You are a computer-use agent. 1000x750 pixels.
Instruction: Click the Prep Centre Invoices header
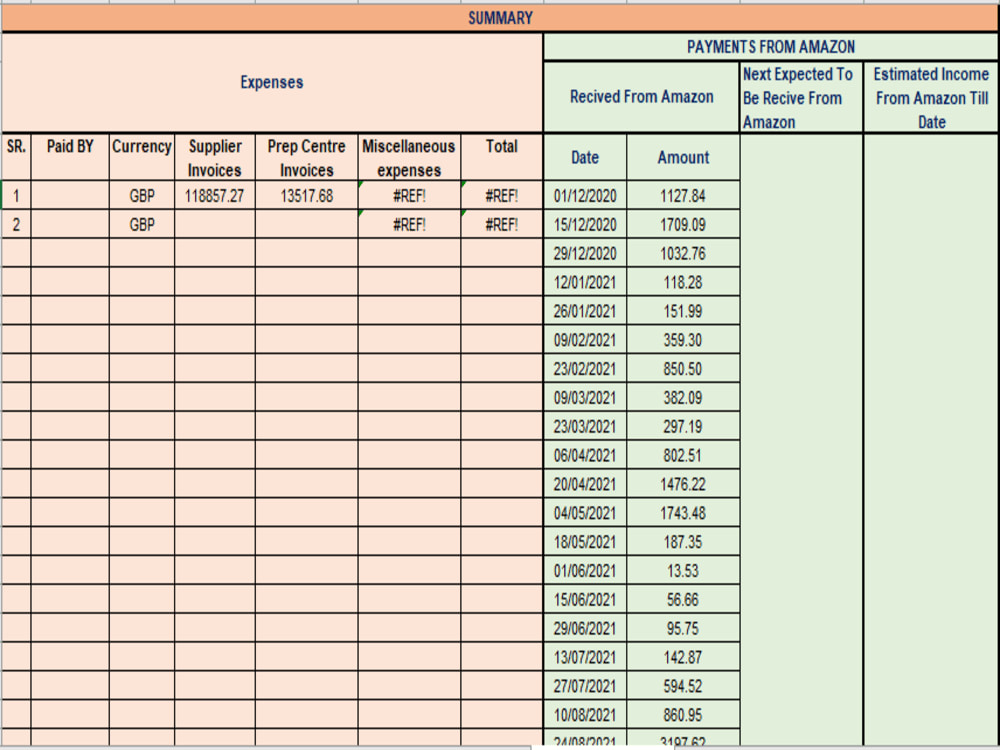[307, 157]
